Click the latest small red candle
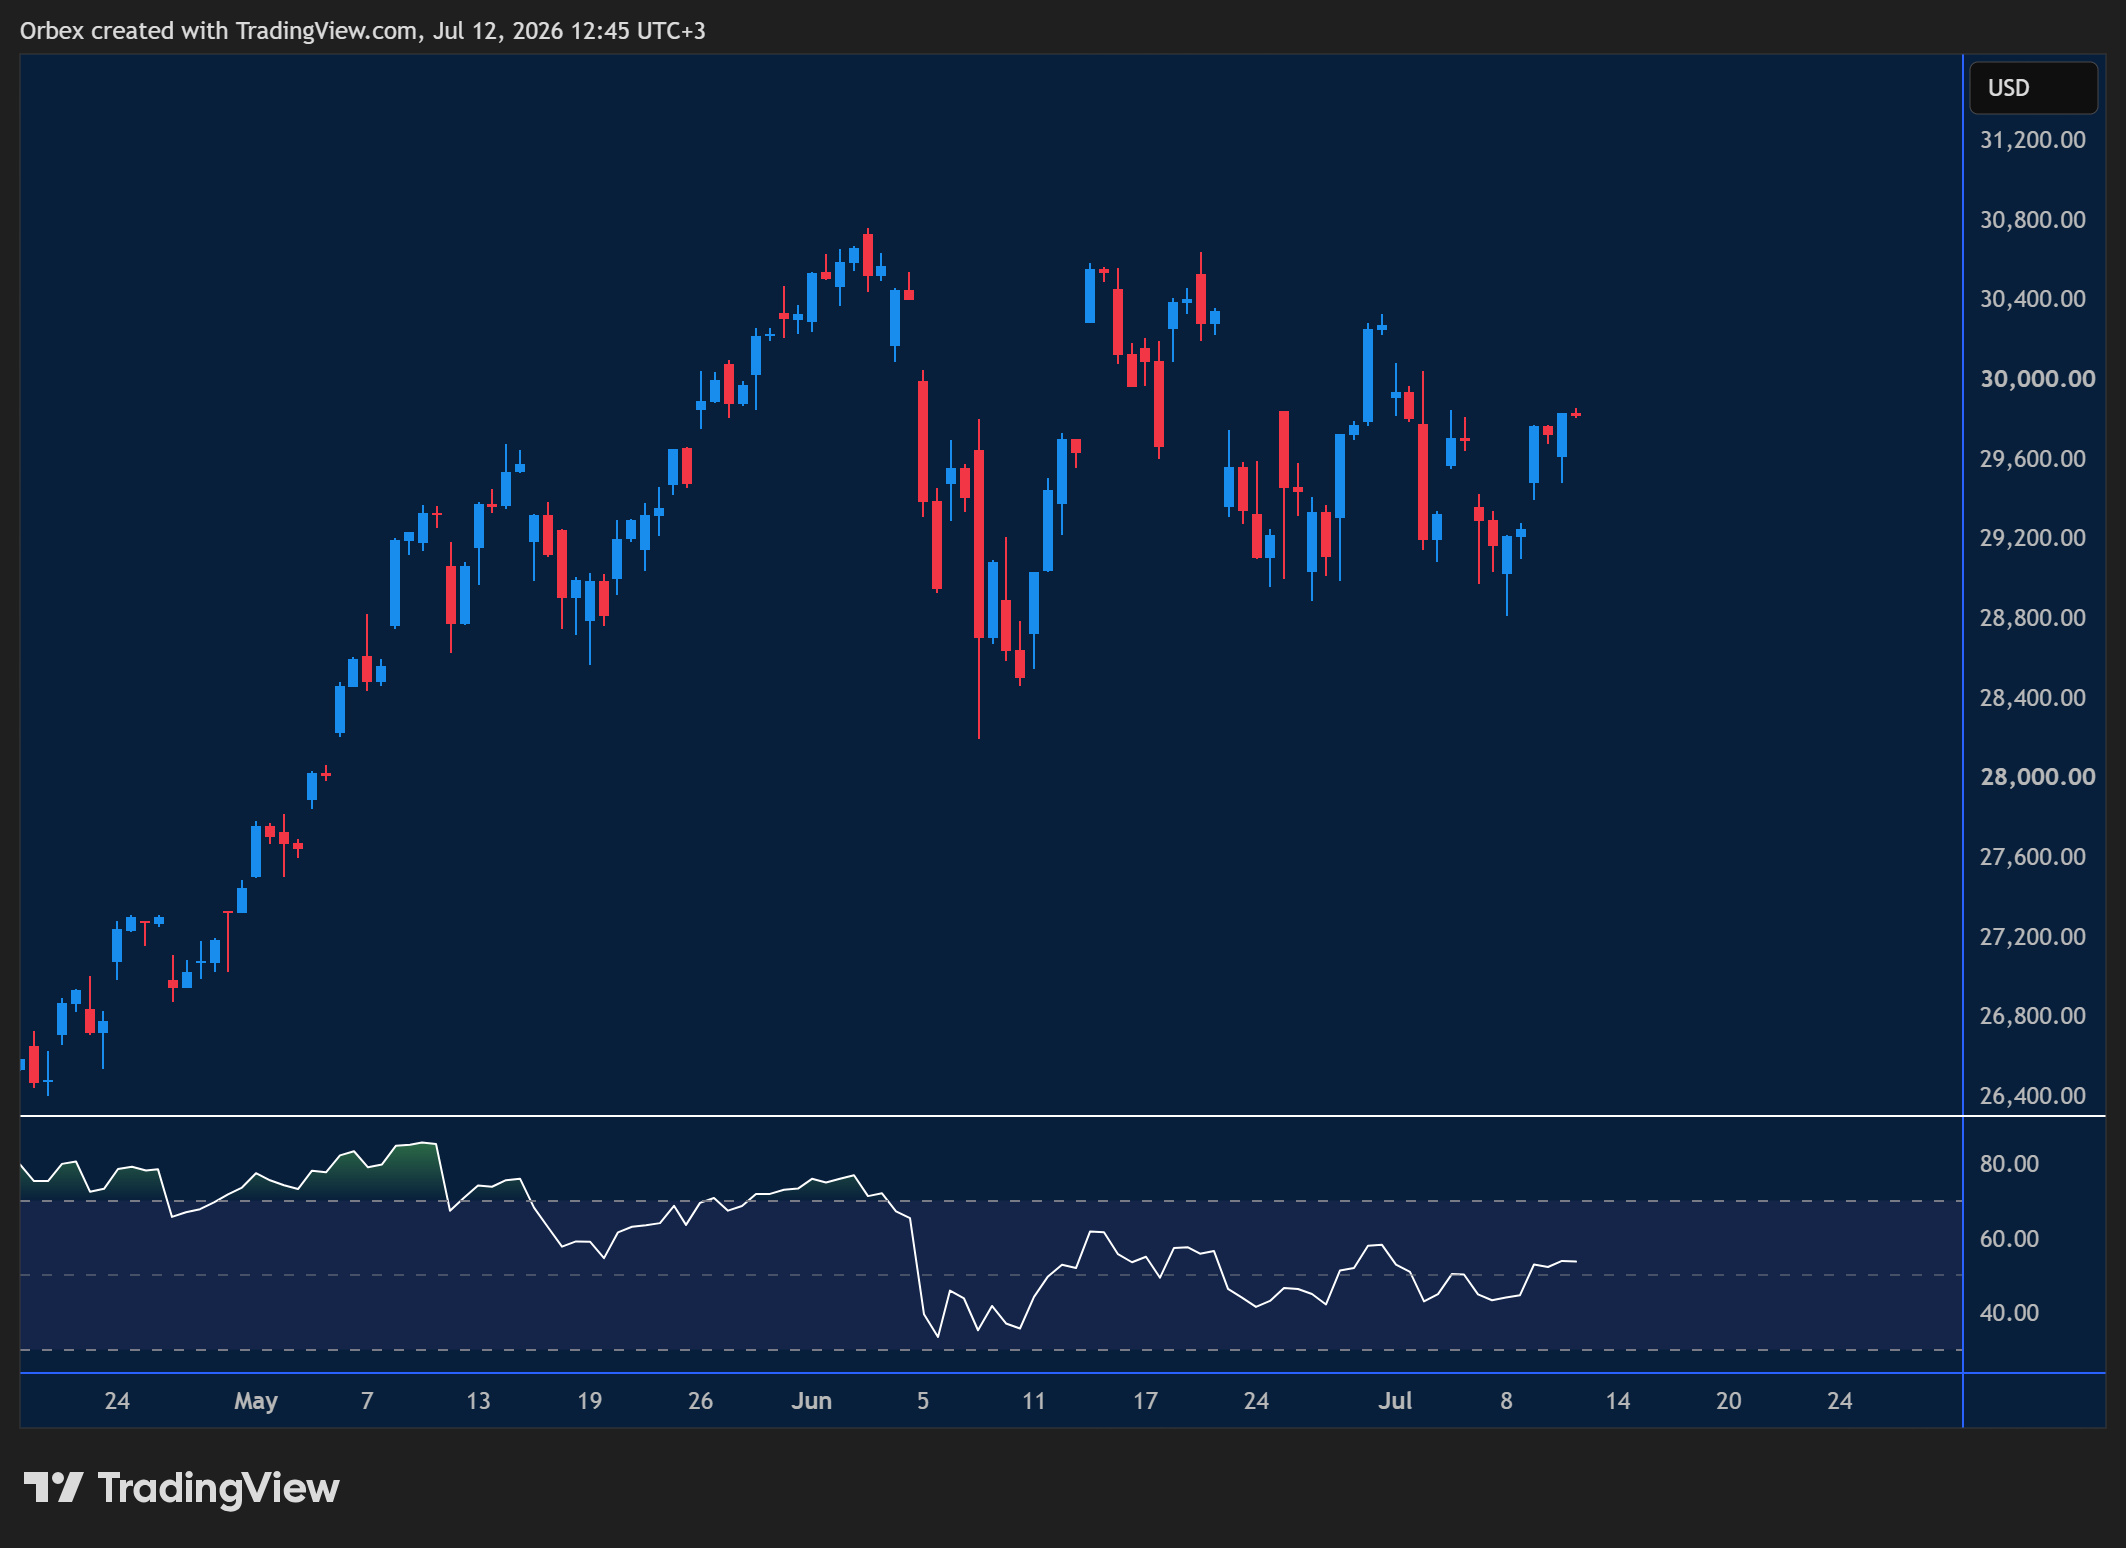This screenshot has width=2126, height=1548. coord(1576,413)
